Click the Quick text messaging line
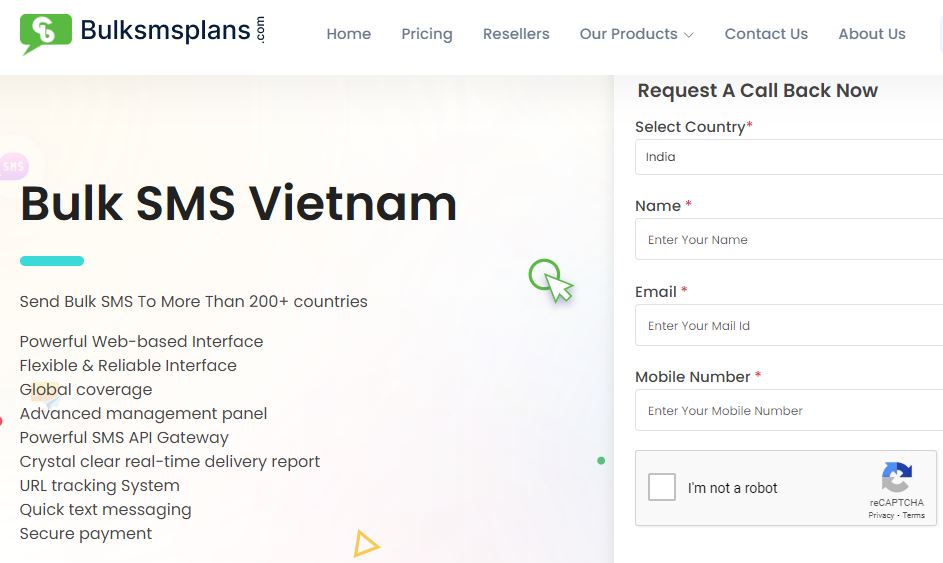Image resolution: width=943 pixels, height=563 pixels. tap(105, 510)
